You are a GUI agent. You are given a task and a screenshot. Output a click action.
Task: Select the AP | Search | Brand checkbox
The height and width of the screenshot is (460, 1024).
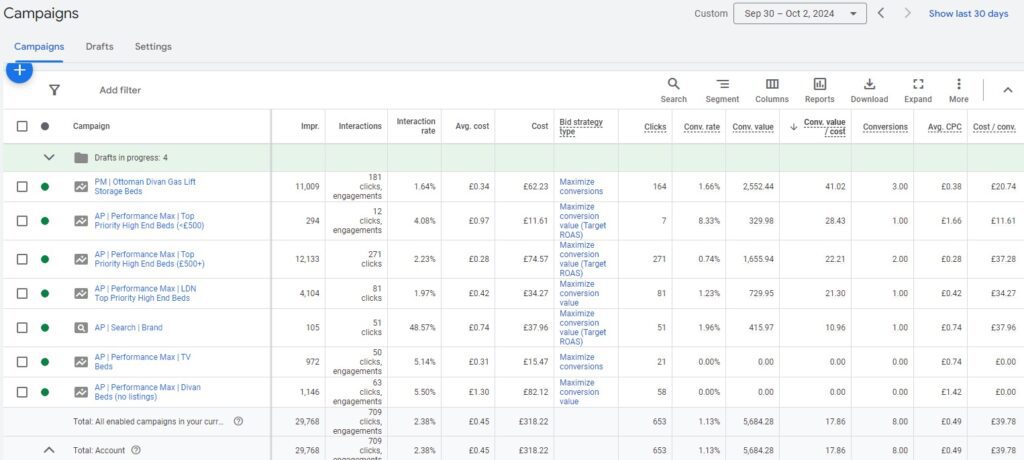22,328
